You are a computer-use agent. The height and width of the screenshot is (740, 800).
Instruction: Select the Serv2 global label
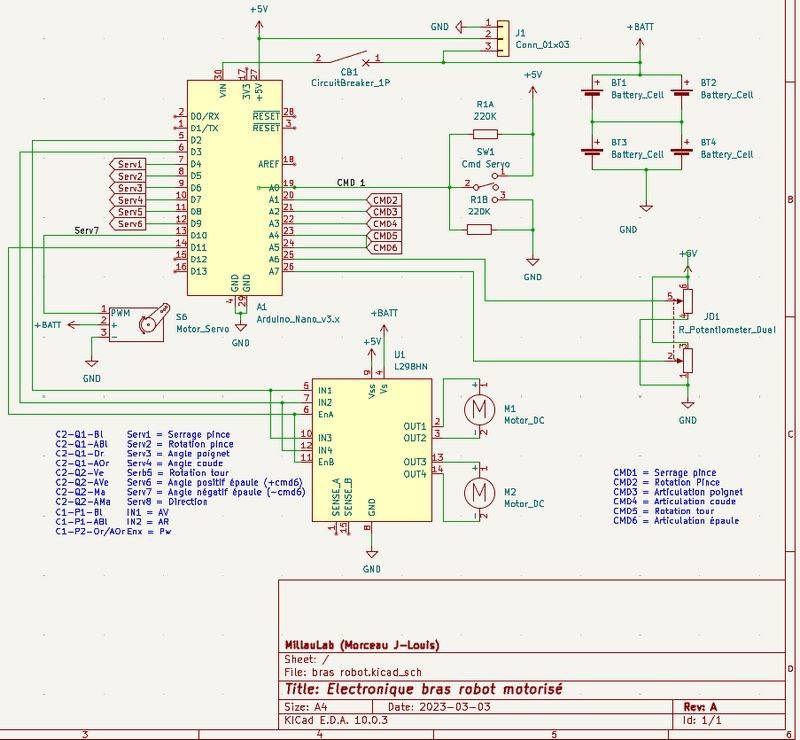[128, 176]
